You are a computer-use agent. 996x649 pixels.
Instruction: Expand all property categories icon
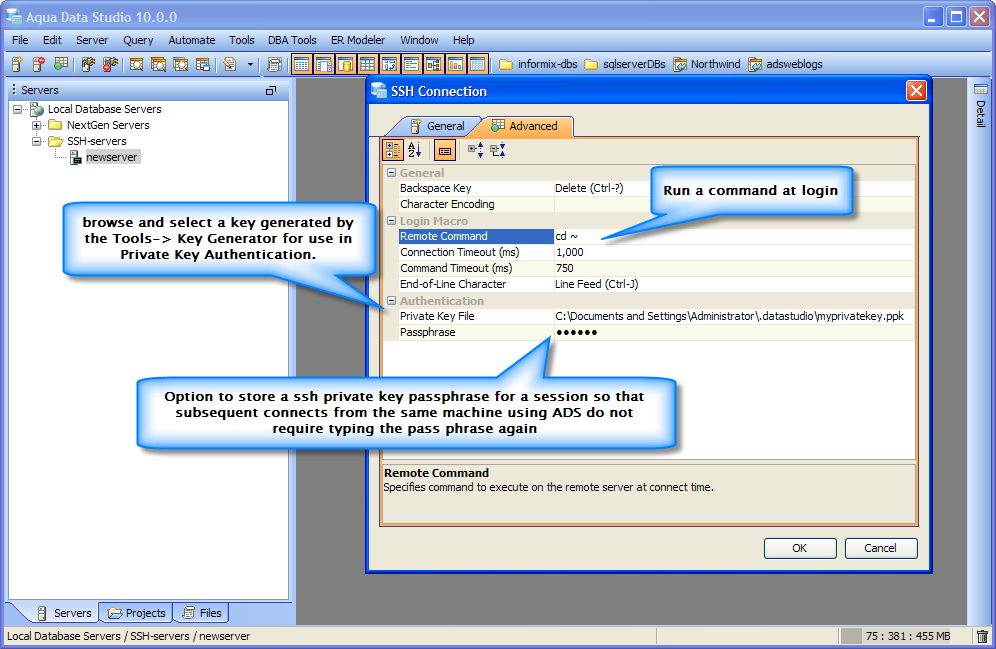coord(475,151)
